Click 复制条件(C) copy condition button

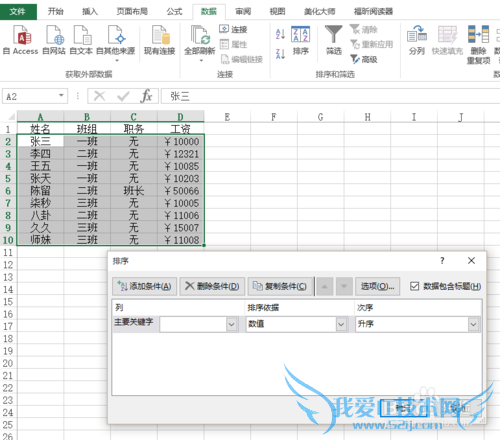tap(280, 286)
